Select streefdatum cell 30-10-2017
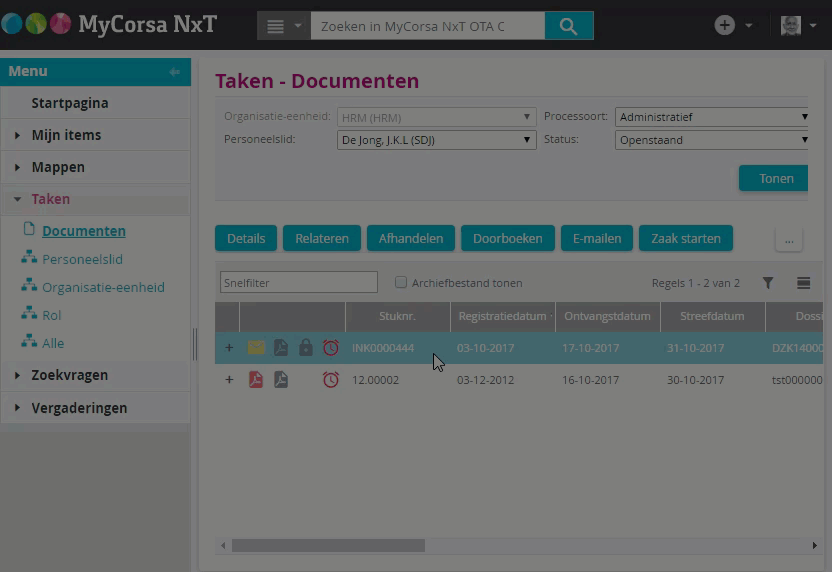832x572 pixels. (x=696, y=380)
